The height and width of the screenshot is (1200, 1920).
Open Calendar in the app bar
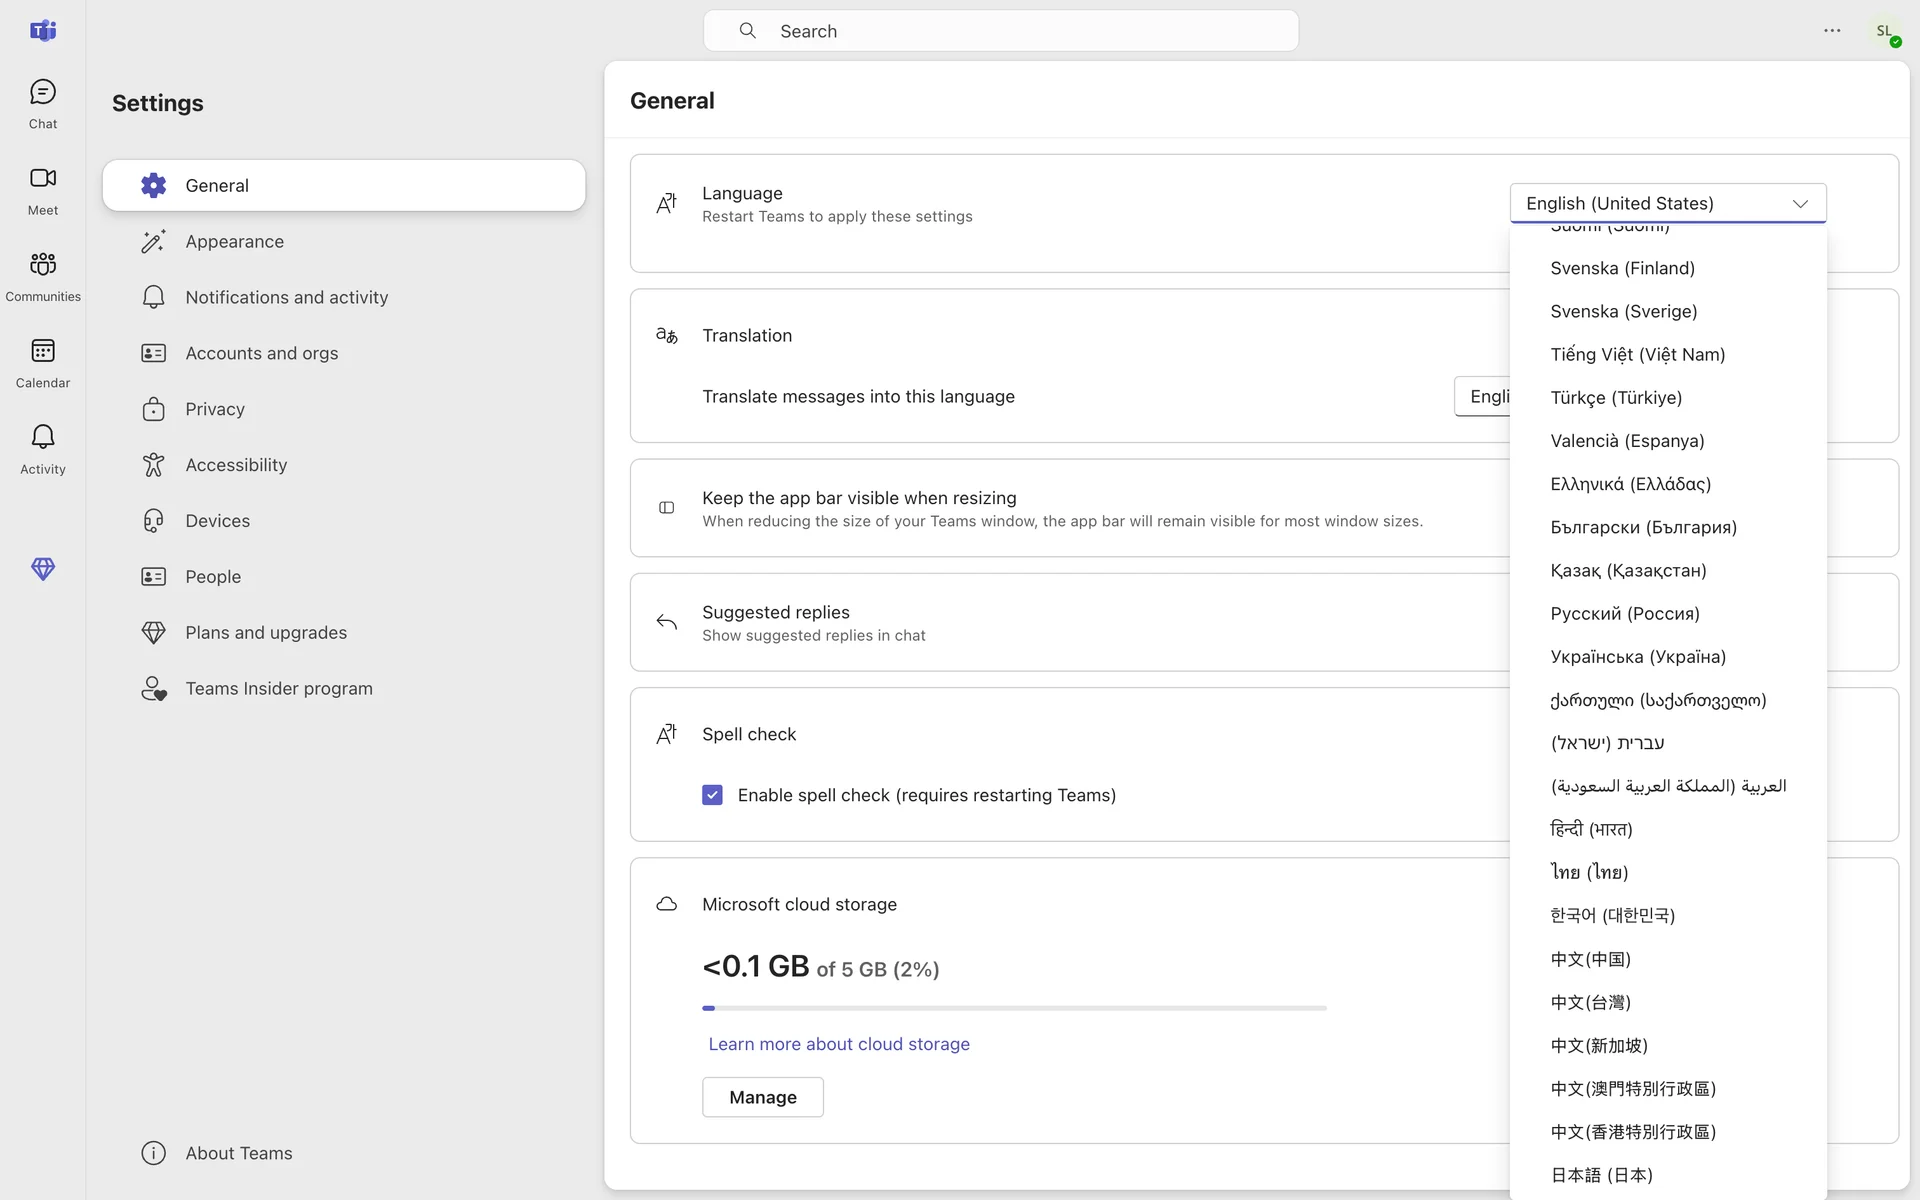pos(42,363)
